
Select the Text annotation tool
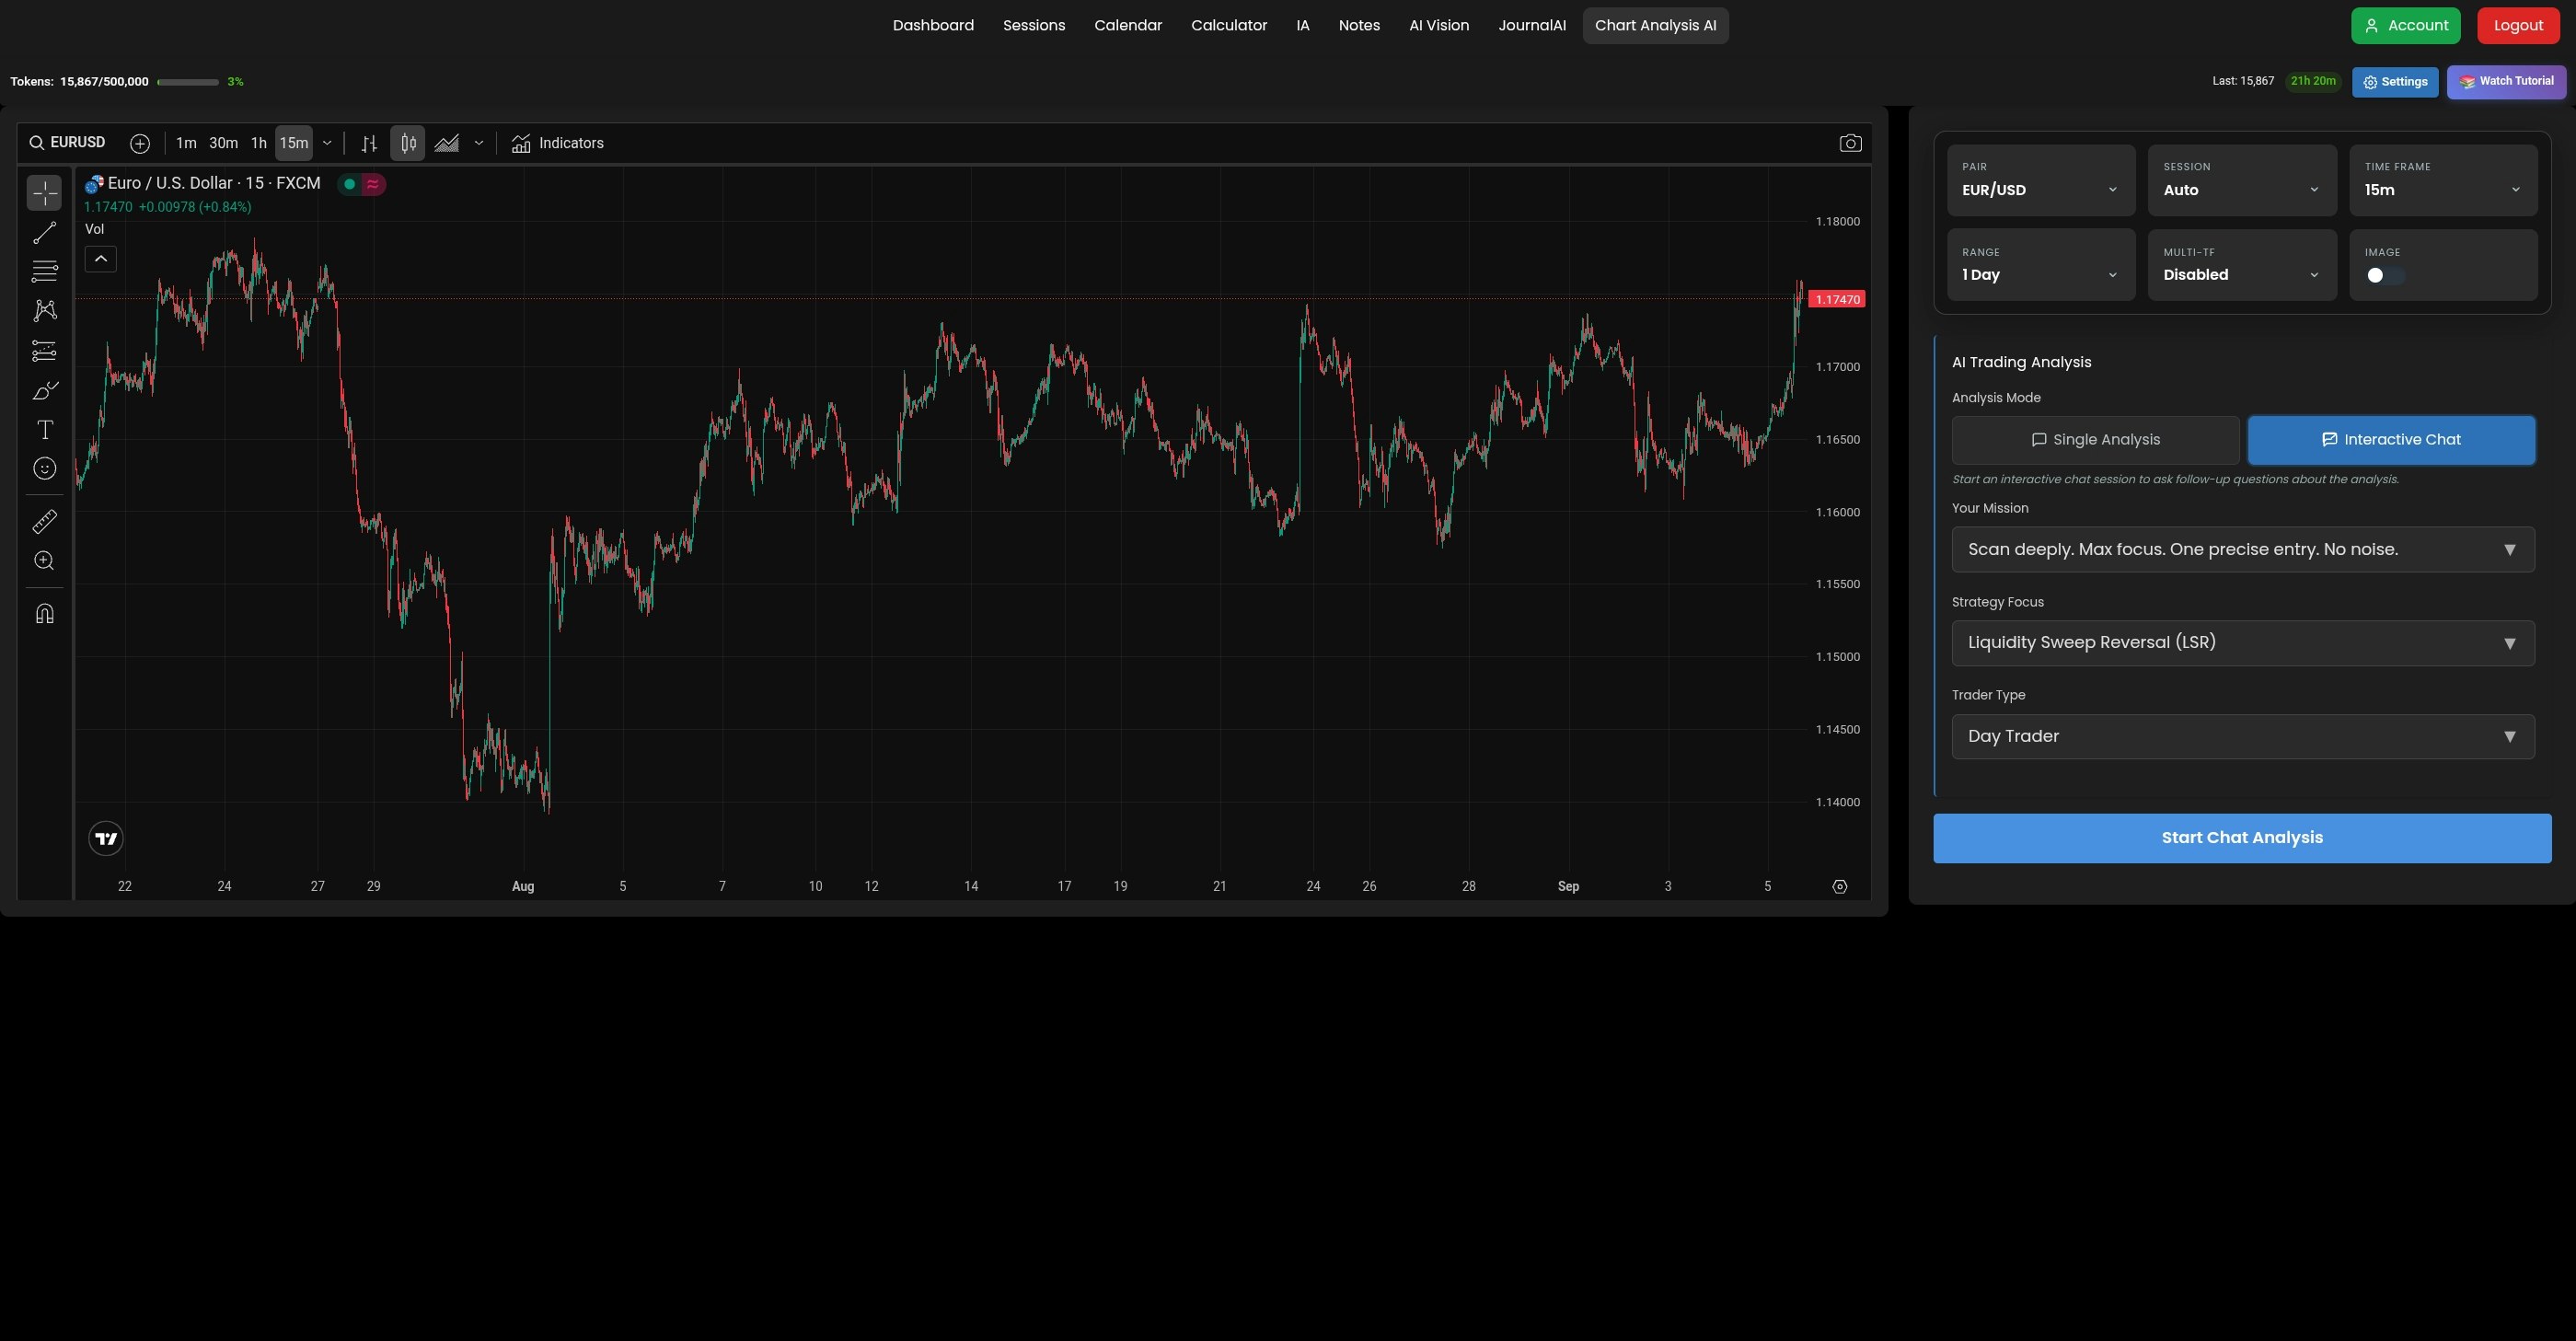click(44, 430)
